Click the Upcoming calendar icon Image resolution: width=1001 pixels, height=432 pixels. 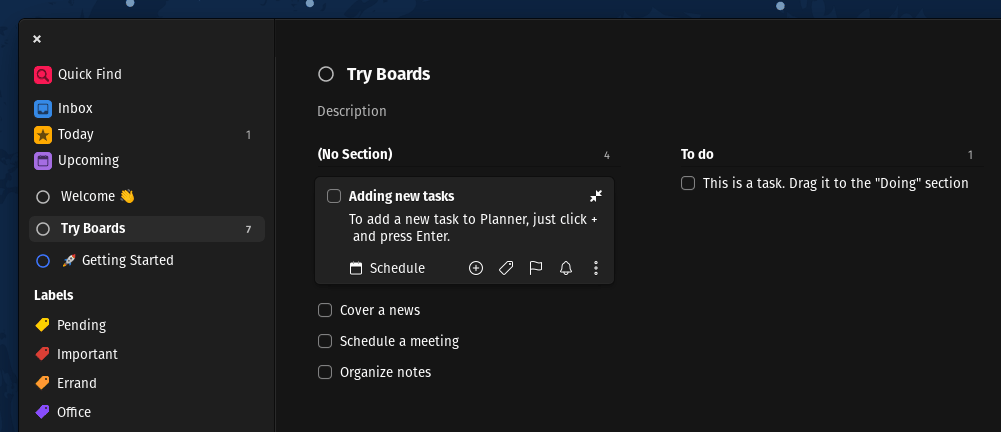click(42, 160)
